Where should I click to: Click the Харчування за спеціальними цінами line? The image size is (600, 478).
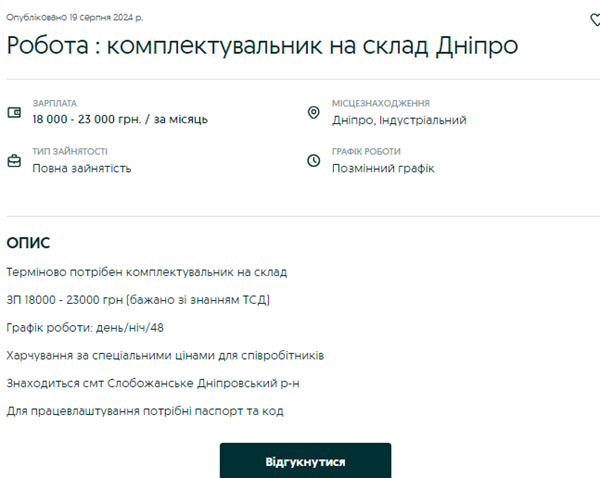pyautogui.click(x=165, y=355)
